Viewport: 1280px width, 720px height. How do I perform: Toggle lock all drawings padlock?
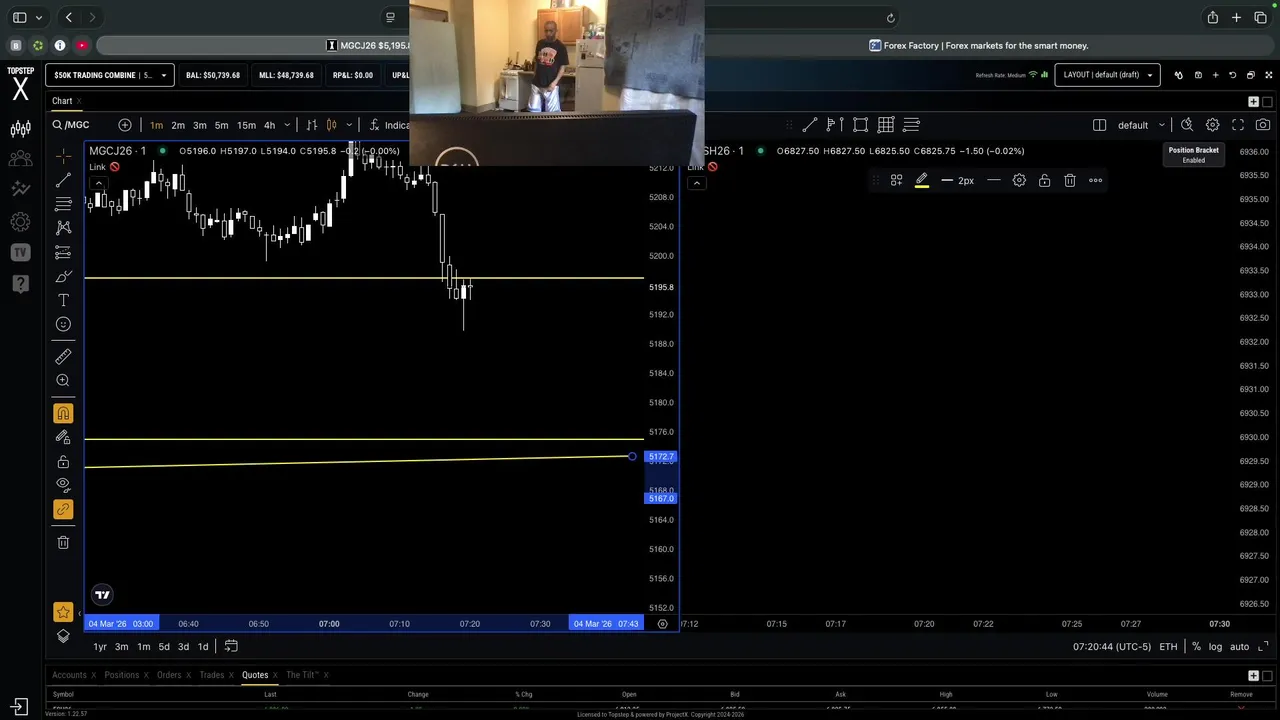pyautogui.click(x=63, y=462)
